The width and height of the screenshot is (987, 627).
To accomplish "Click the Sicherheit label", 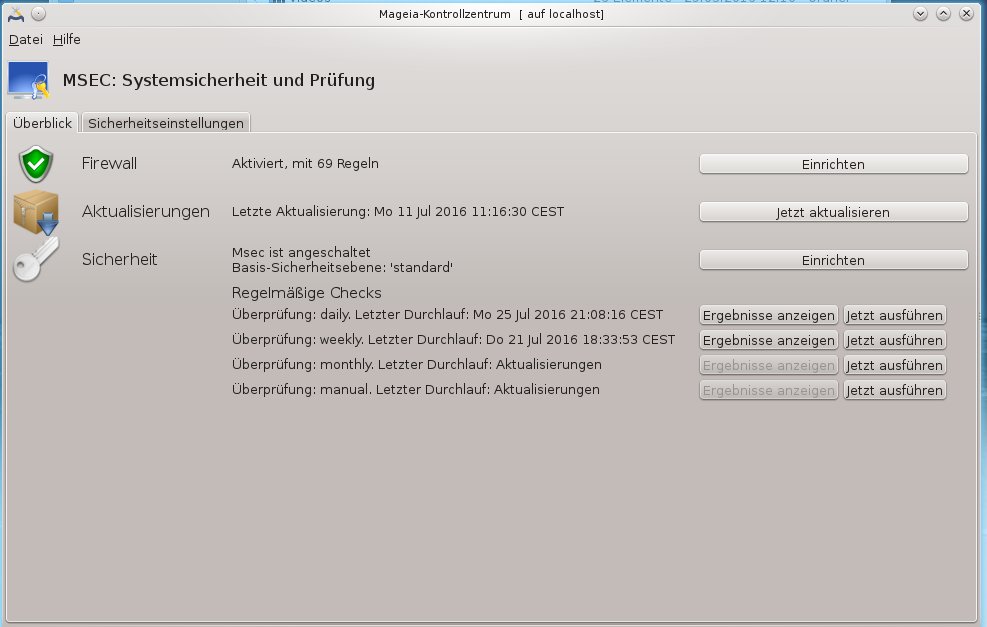I will click(120, 259).
